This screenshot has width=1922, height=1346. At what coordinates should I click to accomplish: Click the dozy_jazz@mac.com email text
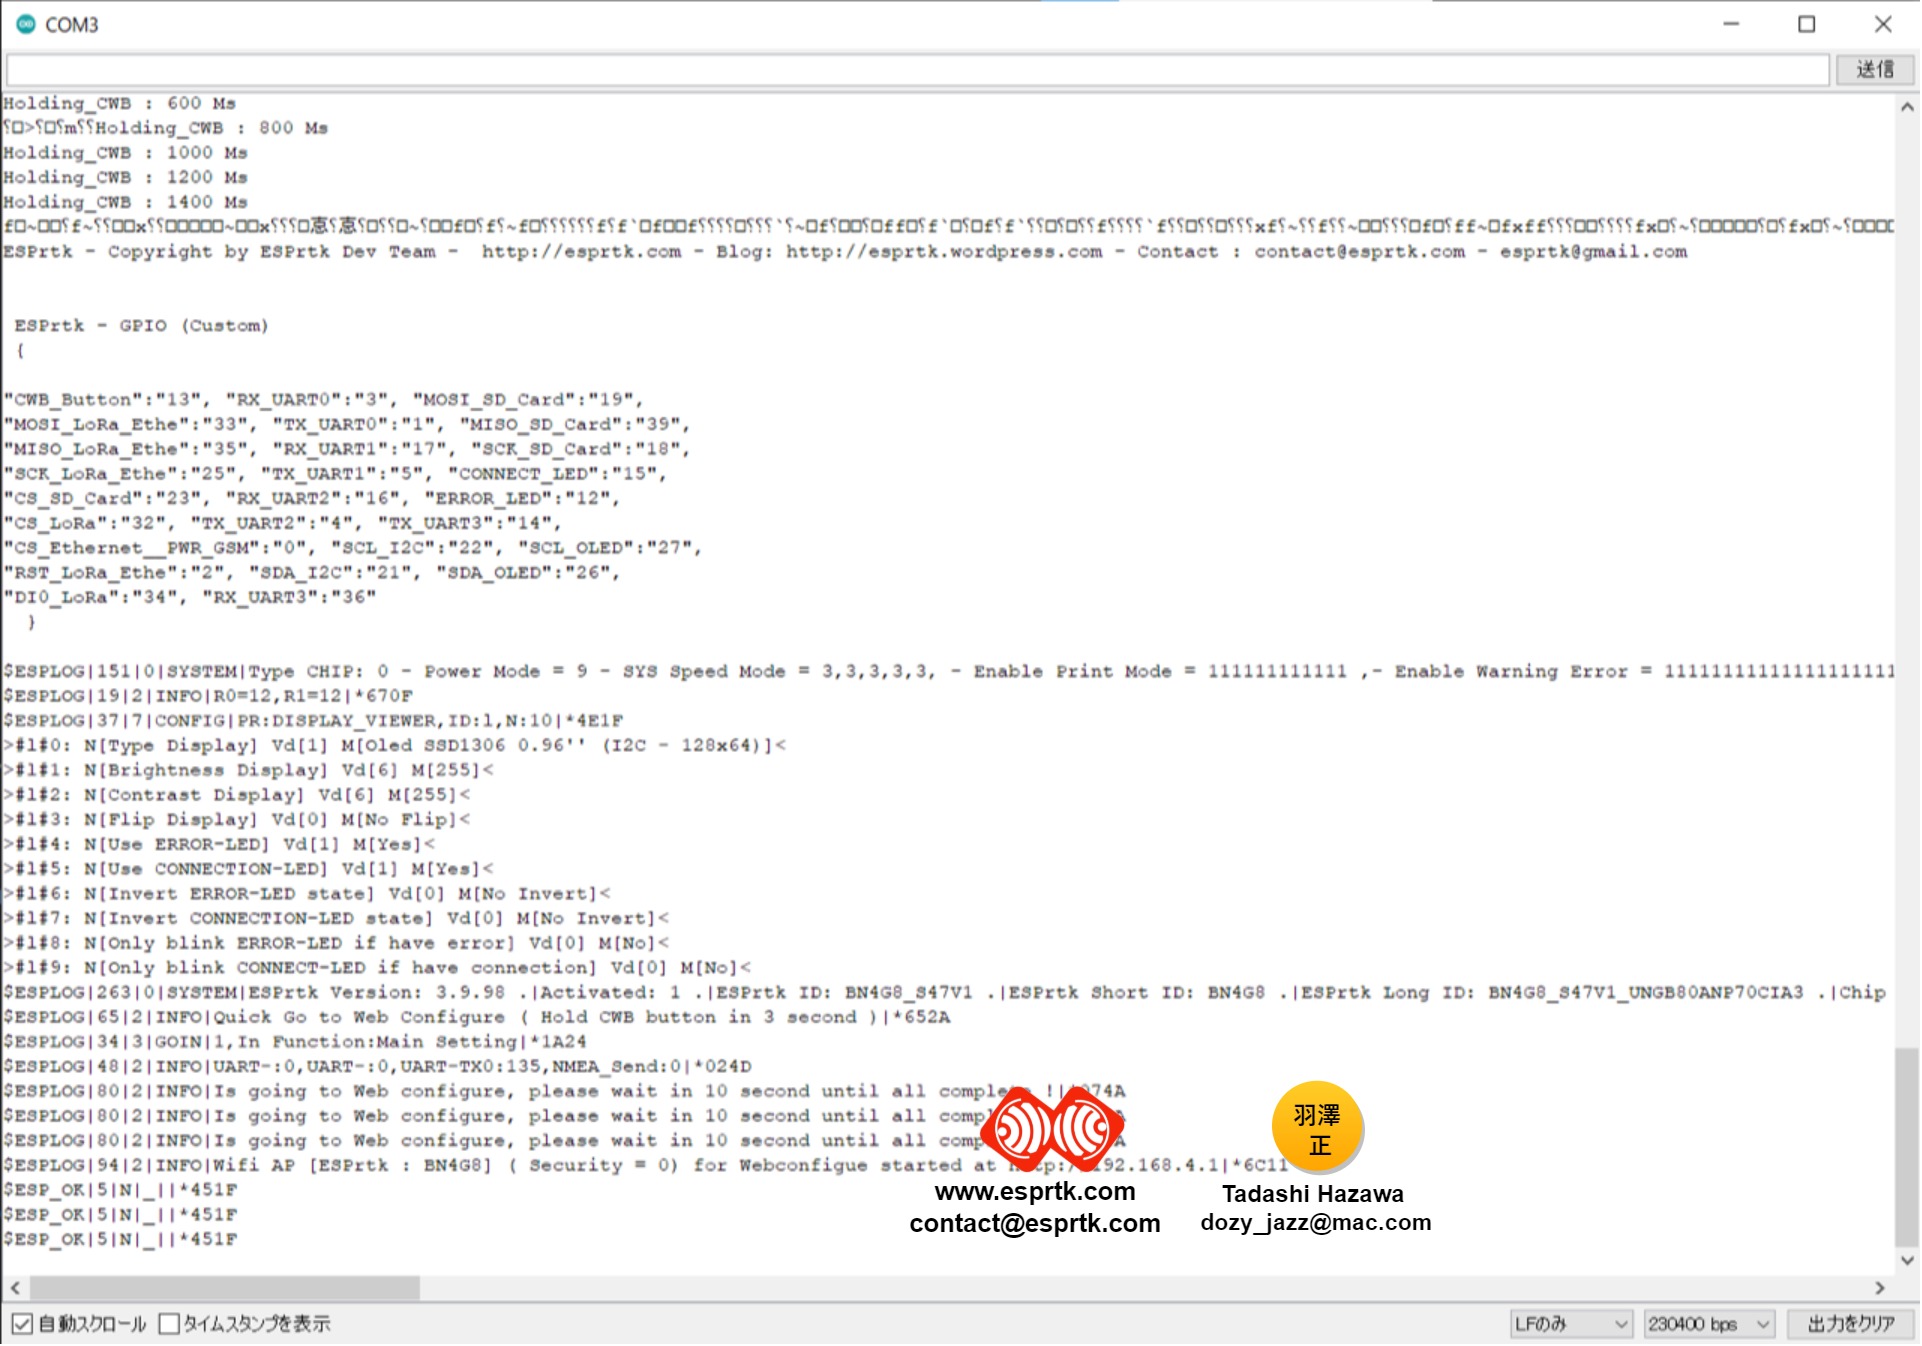(x=1316, y=1223)
